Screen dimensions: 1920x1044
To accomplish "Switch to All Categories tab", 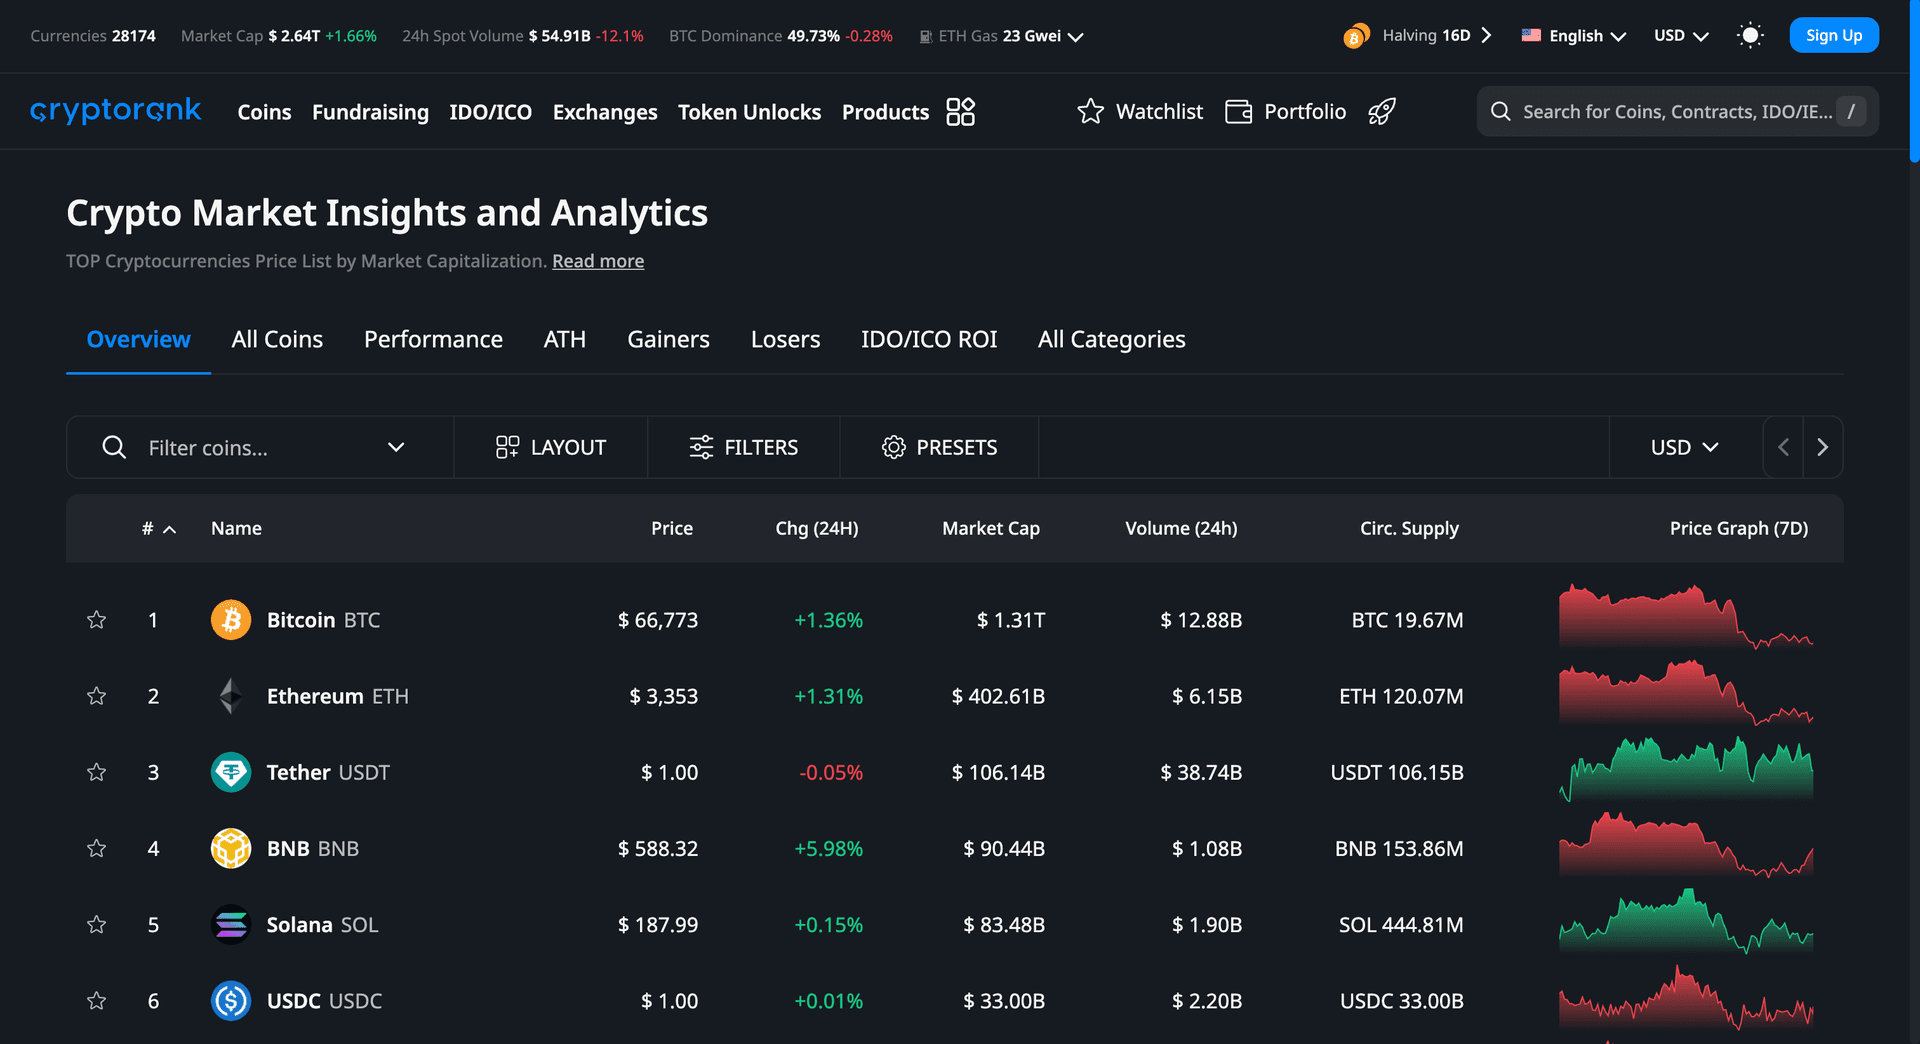I will coord(1111,339).
